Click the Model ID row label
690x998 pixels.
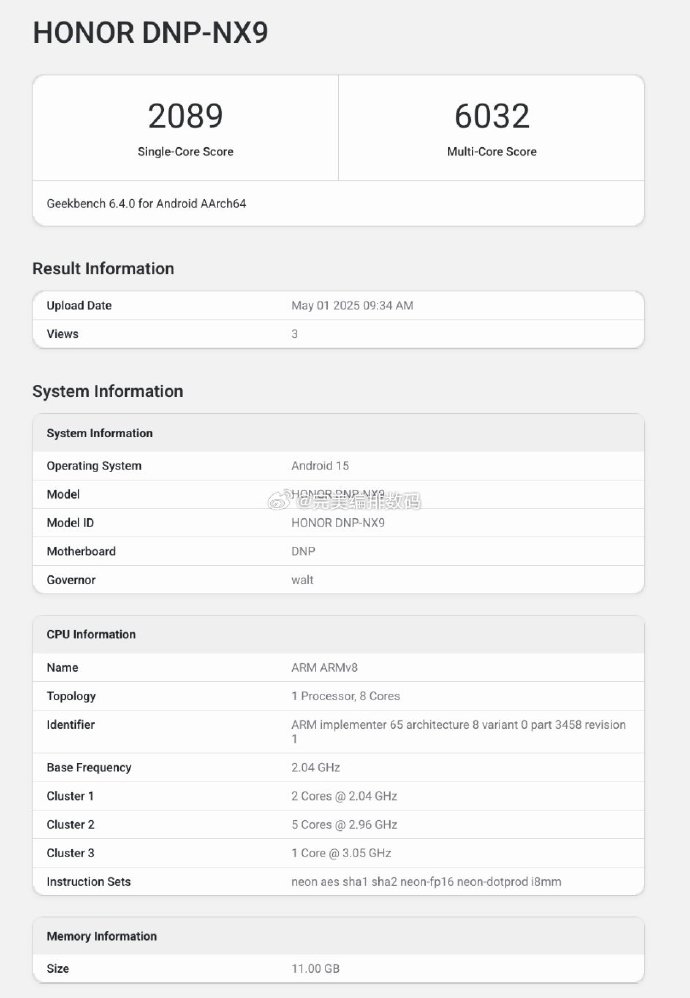[70, 522]
